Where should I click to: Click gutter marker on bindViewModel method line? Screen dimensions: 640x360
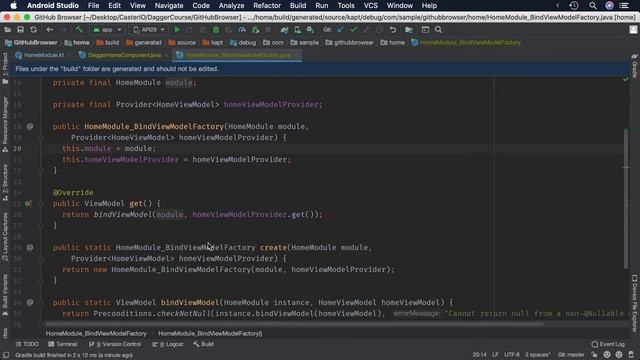[x=30, y=302]
